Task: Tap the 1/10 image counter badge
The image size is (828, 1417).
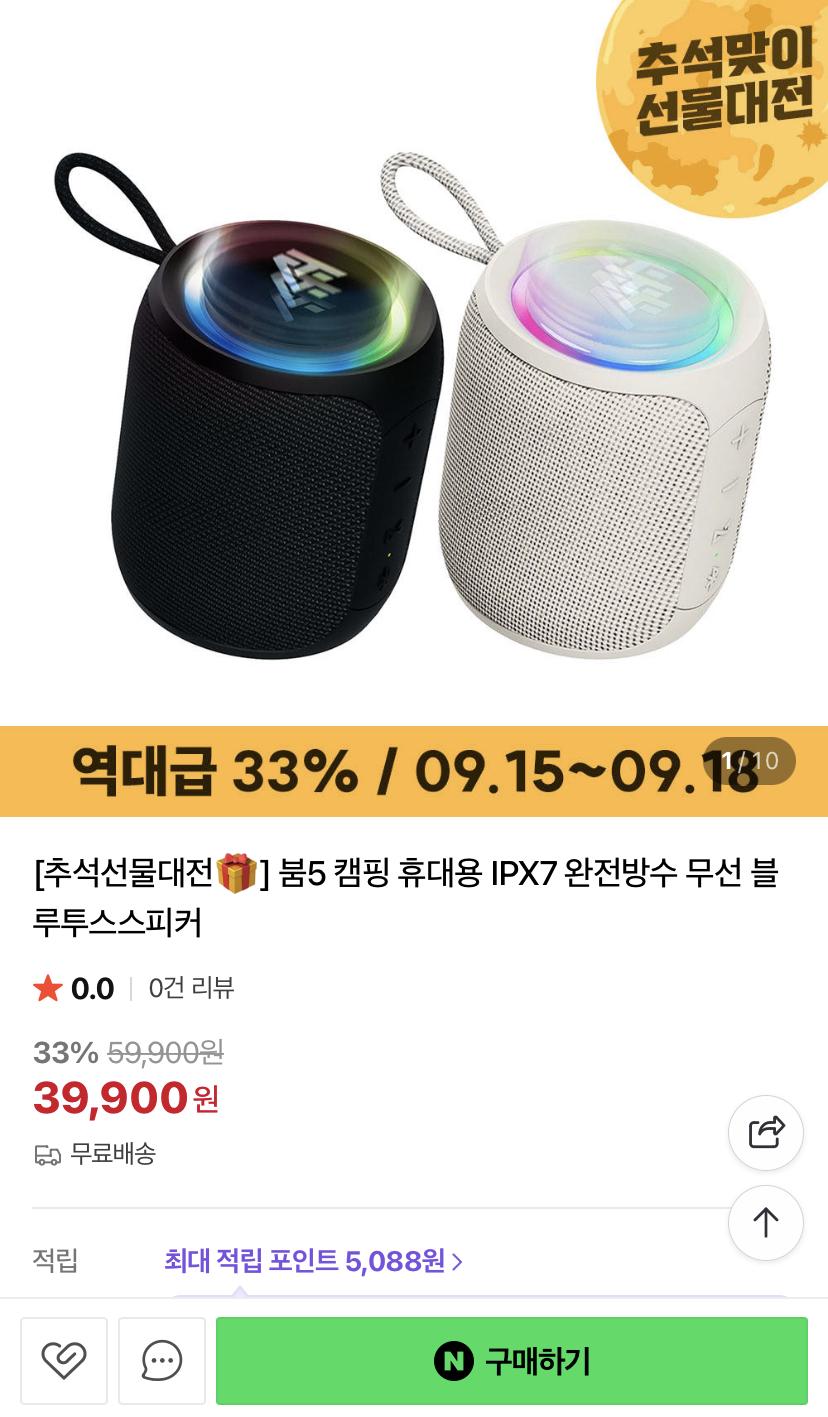Action: pyautogui.click(x=750, y=761)
